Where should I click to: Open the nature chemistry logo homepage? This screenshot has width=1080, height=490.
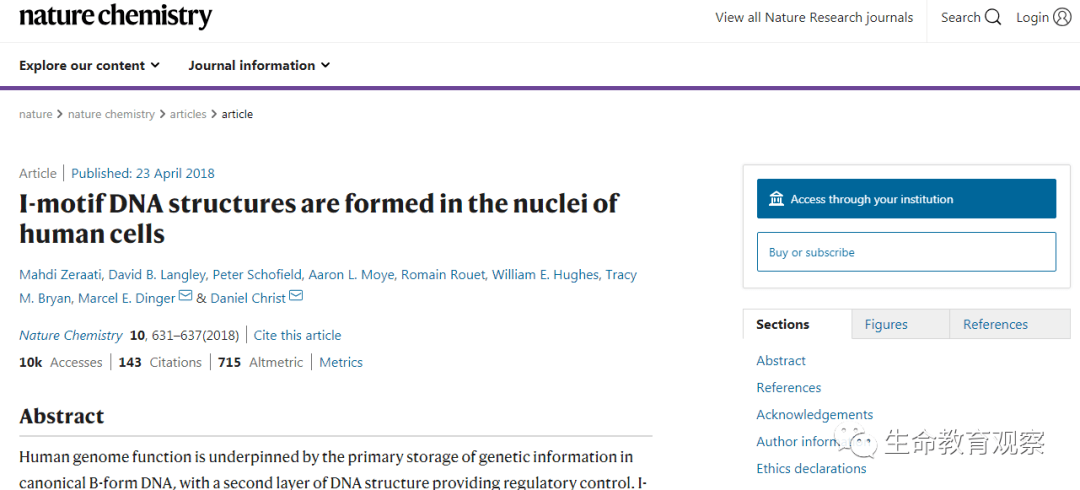coord(116,17)
